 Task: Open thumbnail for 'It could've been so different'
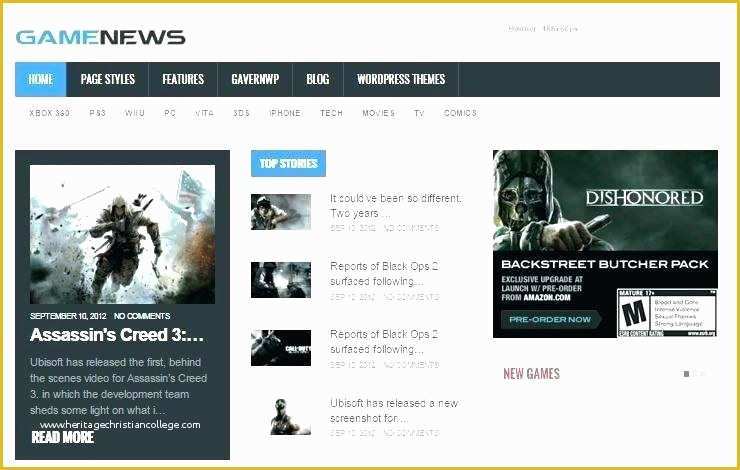[x=281, y=212]
